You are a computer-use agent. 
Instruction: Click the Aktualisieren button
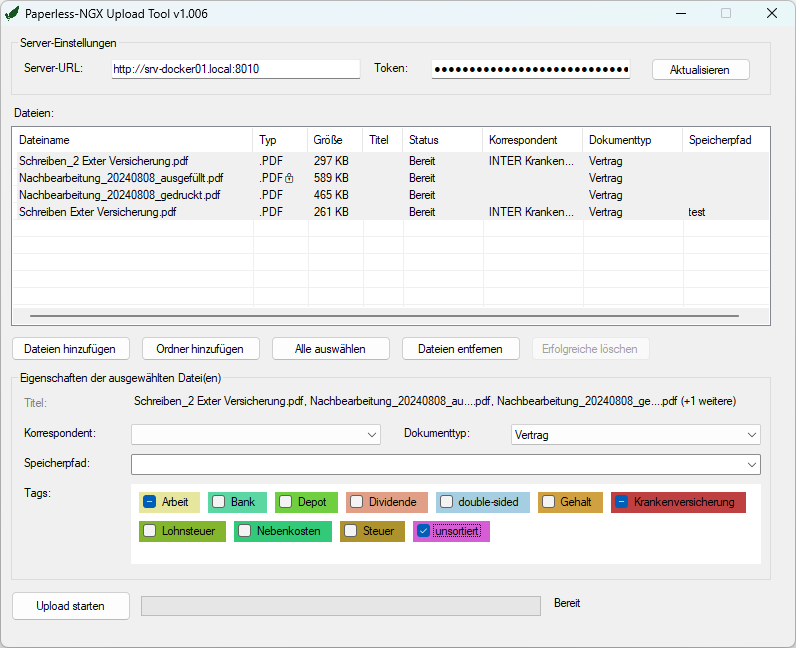[701, 70]
